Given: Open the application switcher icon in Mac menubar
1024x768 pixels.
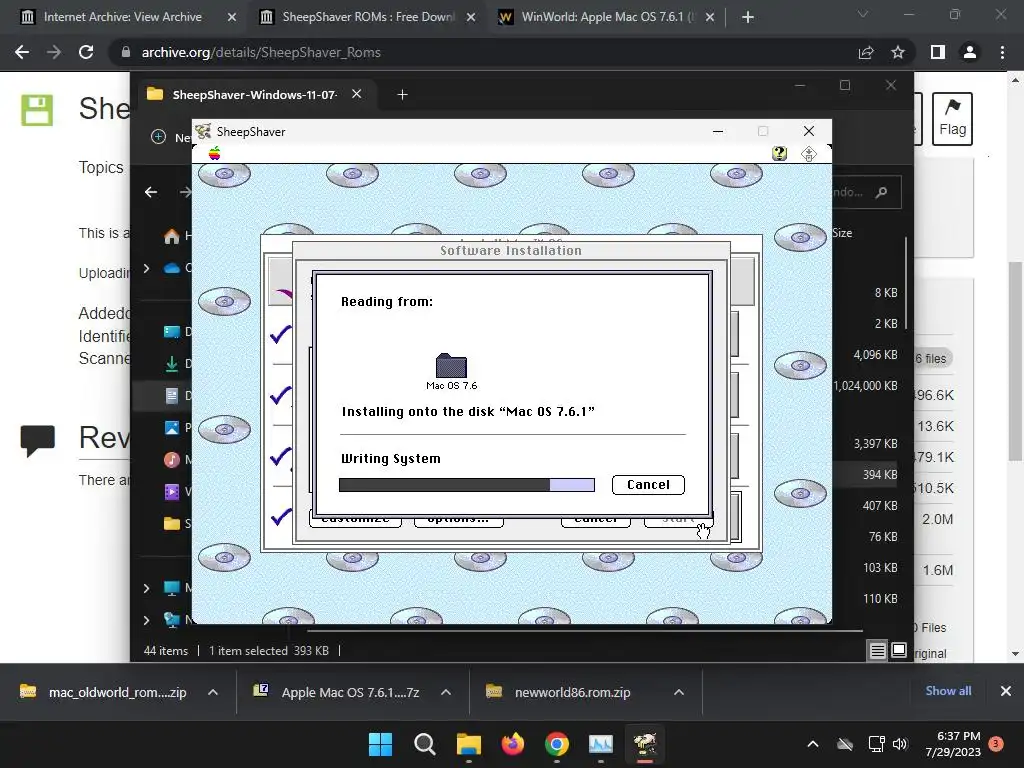Looking at the screenshot, I should click(808, 153).
